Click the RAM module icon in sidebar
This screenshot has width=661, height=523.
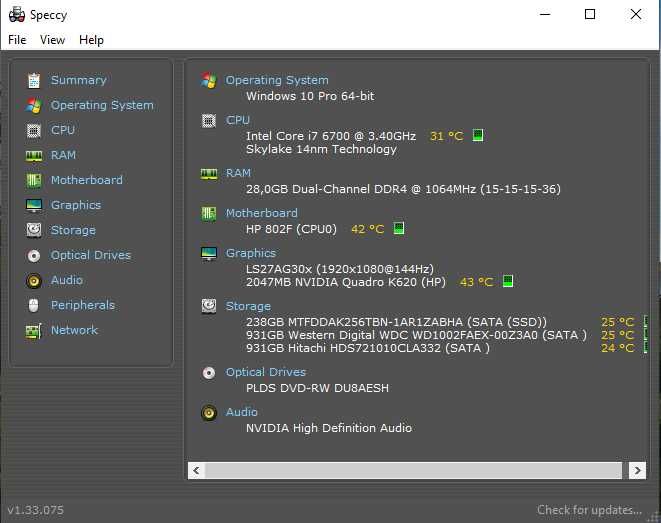coord(34,155)
